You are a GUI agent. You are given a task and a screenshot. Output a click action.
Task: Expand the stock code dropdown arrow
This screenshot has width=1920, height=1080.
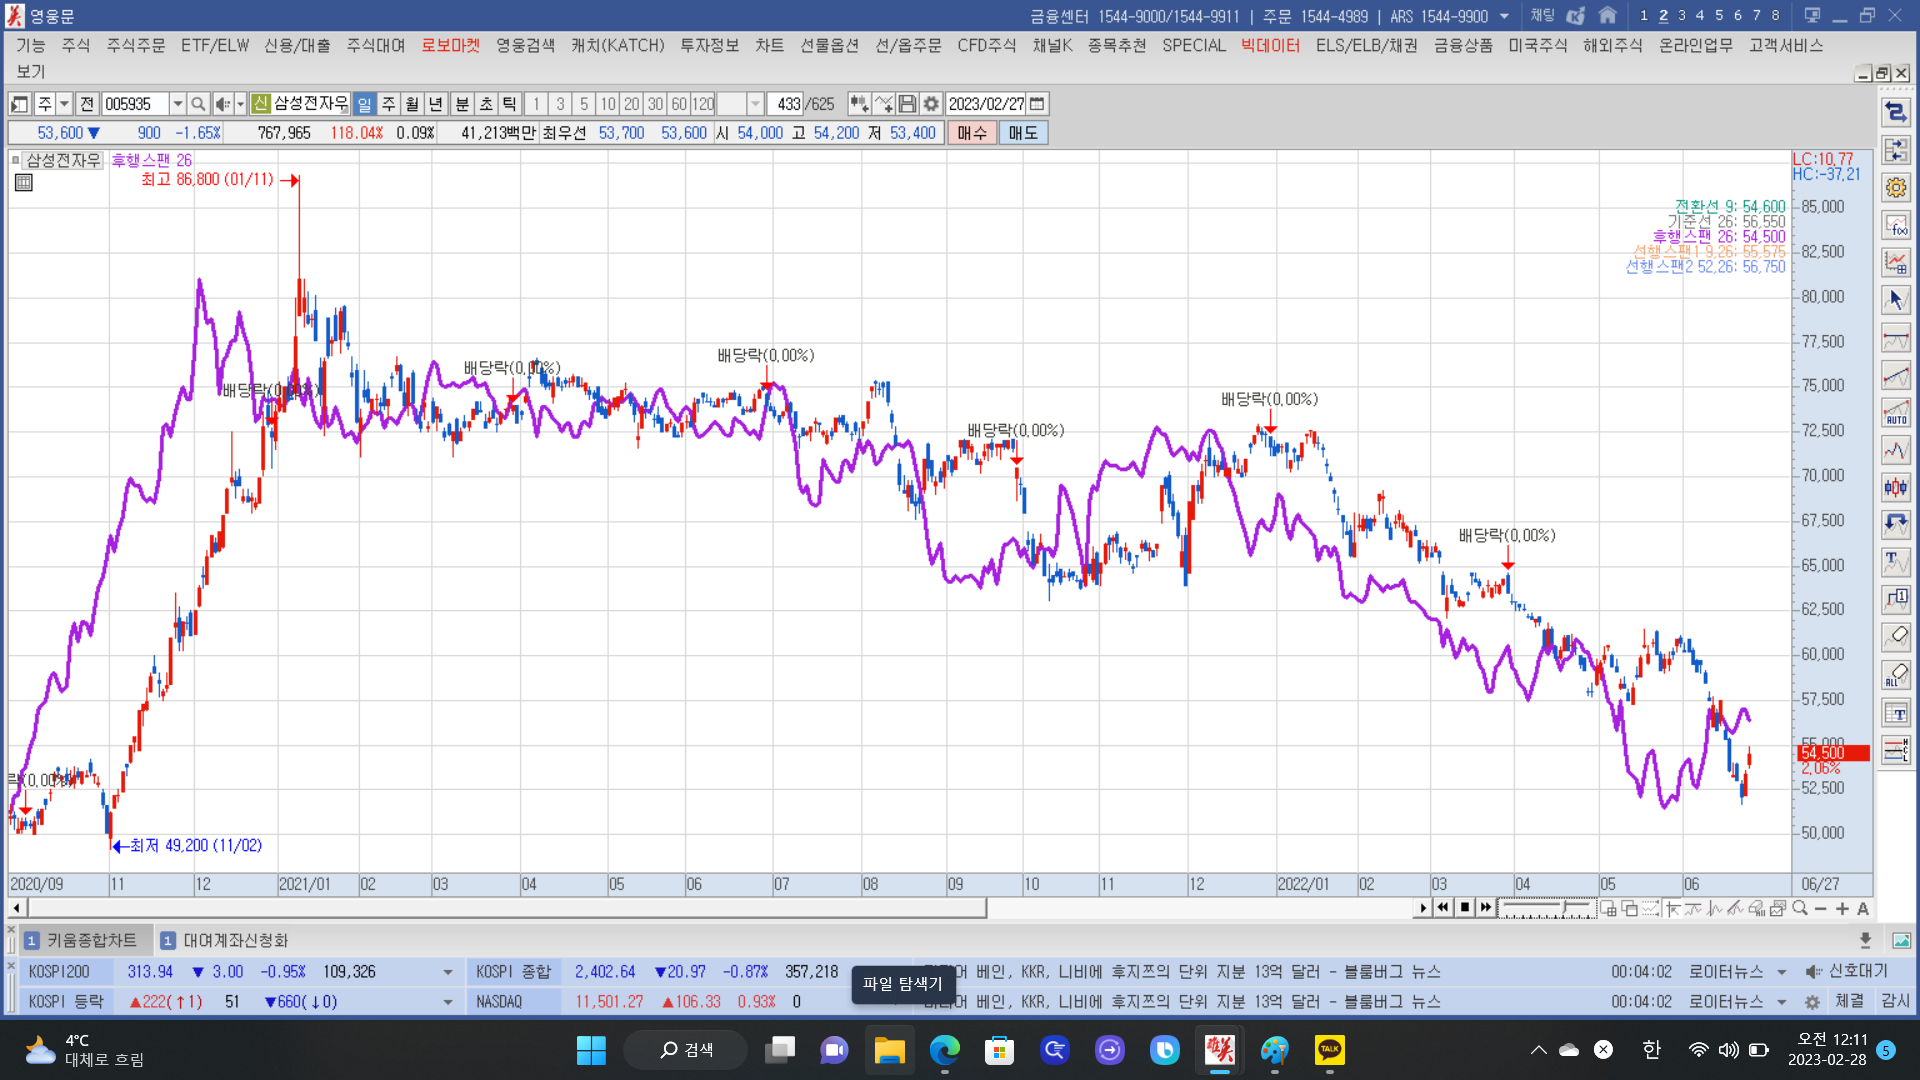click(177, 104)
